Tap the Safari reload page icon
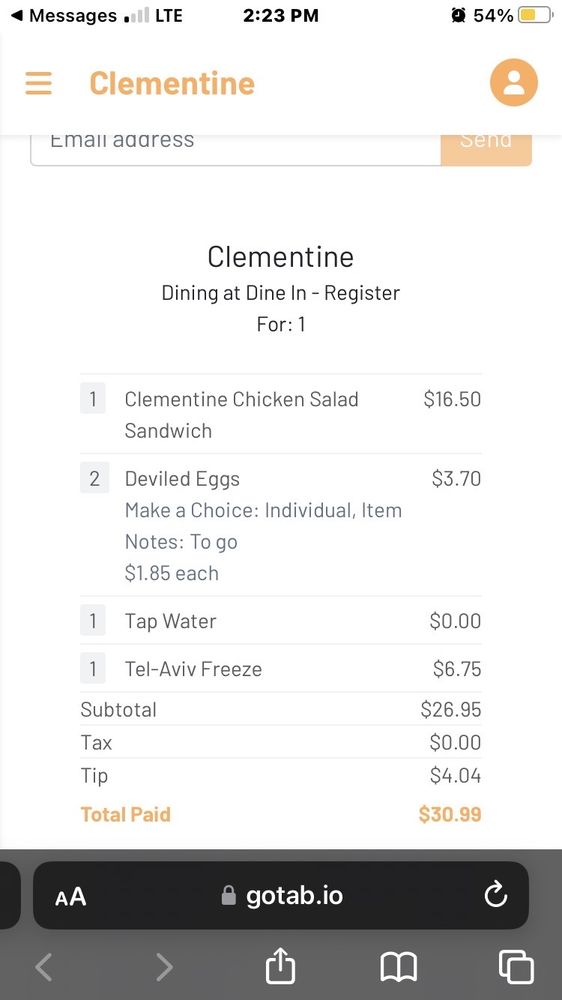 (x=496, y=896)
